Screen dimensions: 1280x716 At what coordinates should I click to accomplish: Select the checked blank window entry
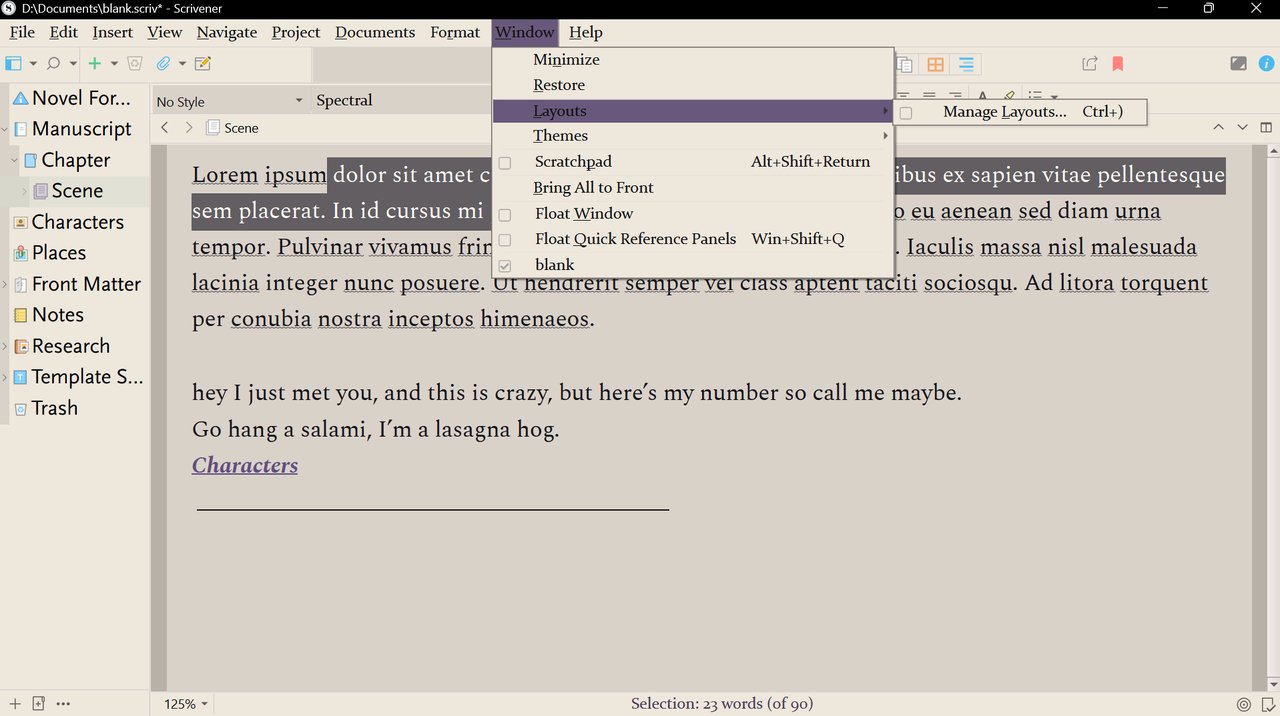692,265
